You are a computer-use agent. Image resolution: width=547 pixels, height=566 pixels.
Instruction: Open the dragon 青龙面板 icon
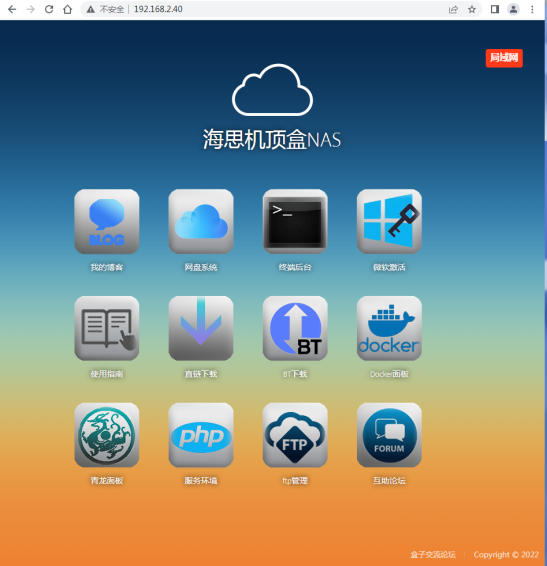pyautogui.click(x=107, y=435)
